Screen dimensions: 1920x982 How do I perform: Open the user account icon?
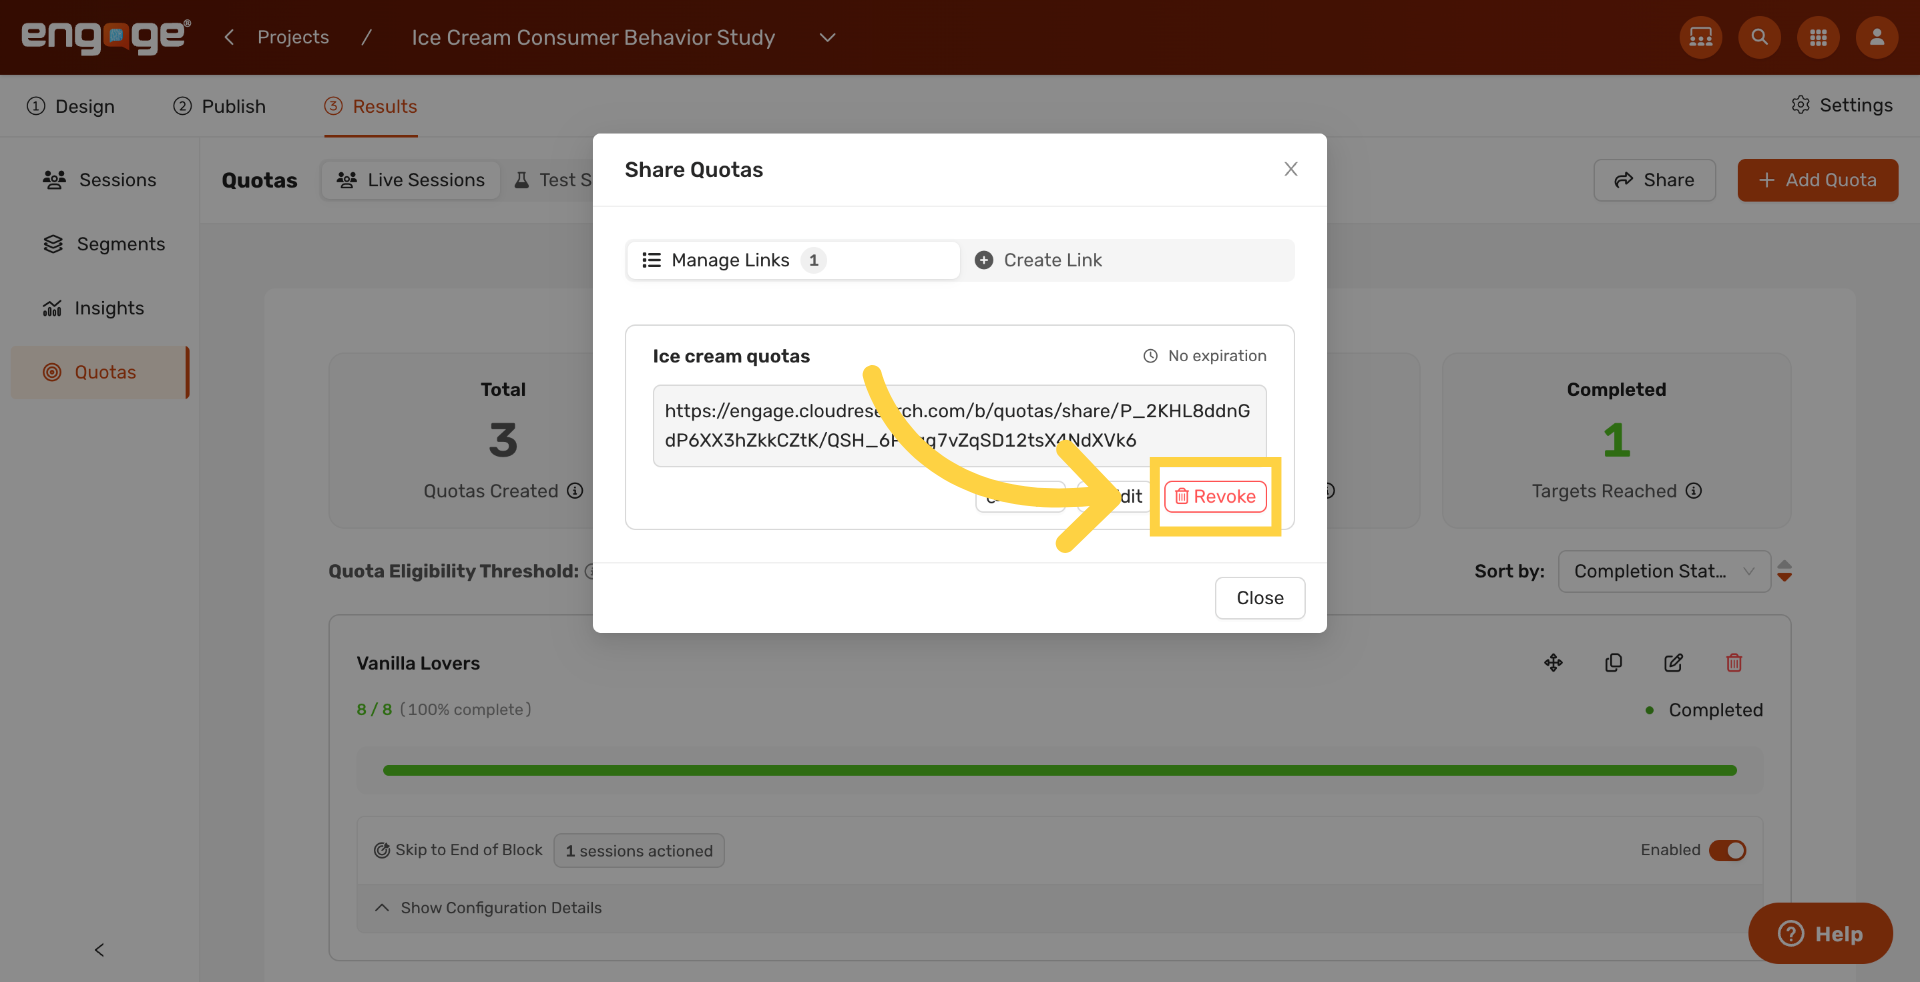1877,37
